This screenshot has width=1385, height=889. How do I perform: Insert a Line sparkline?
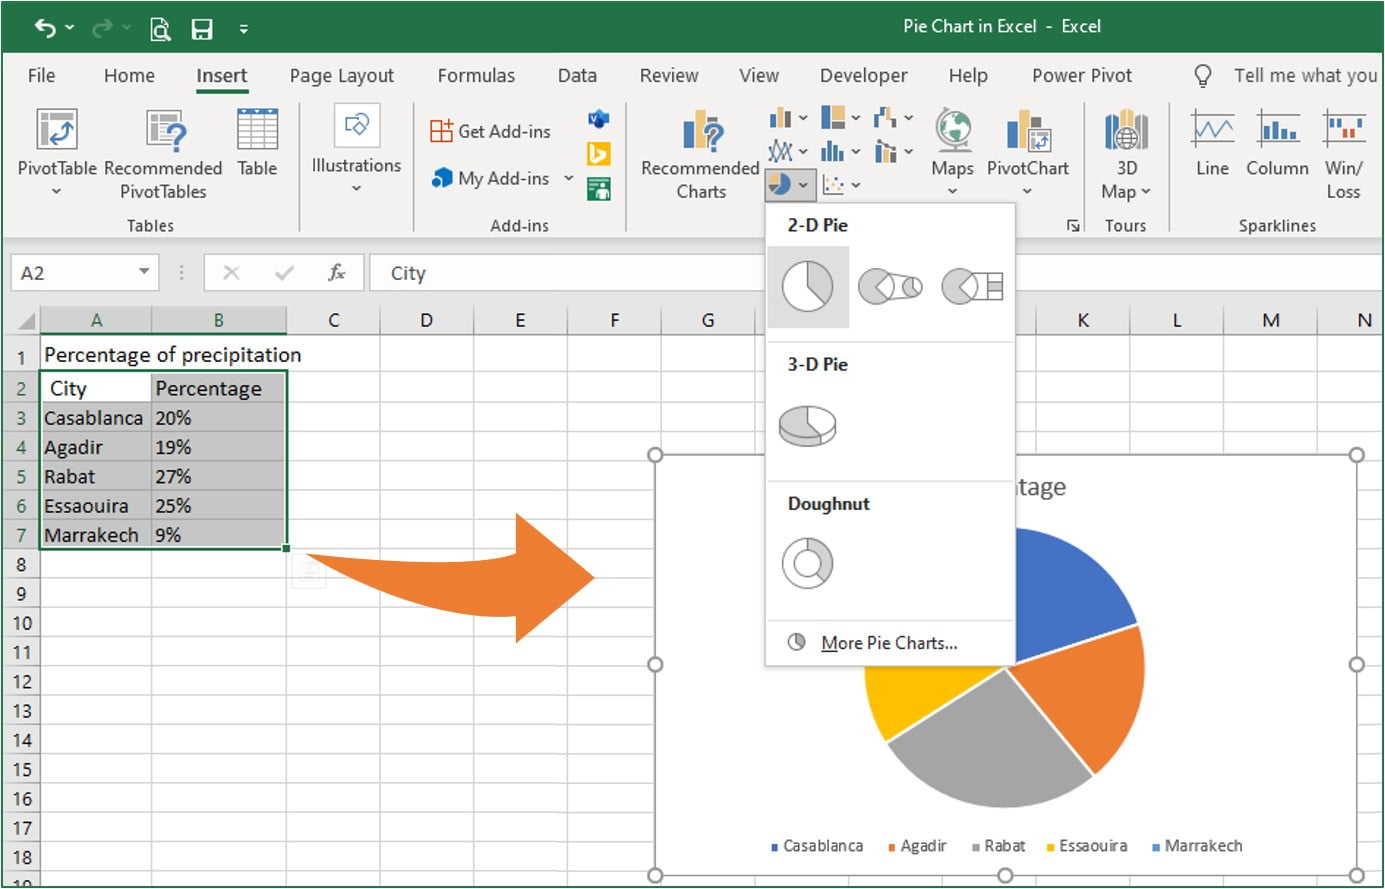(x=1210, y=145)
